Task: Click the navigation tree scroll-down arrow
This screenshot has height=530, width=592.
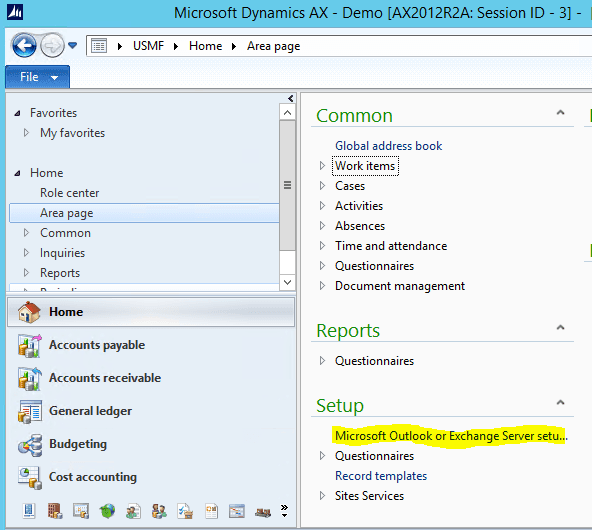Action: click(x=287, y=282)
